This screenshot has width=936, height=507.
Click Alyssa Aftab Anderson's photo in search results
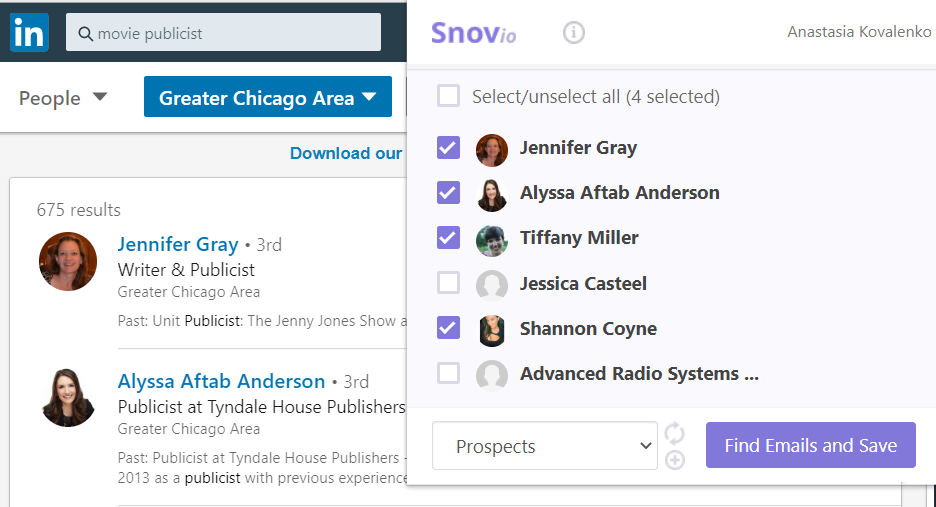(x=67, y=398)
